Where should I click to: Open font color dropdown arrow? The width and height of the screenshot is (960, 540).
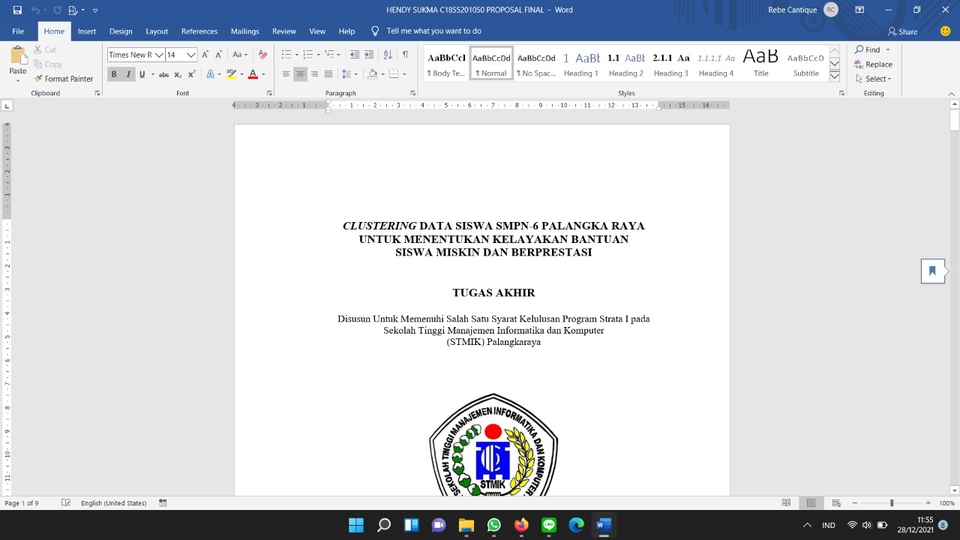[x=263, y=74]
